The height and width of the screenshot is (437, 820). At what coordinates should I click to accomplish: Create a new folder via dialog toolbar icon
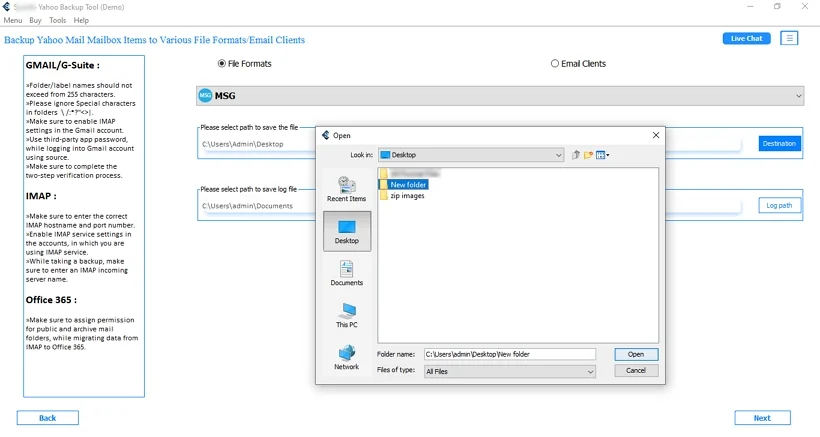[588, 155]
